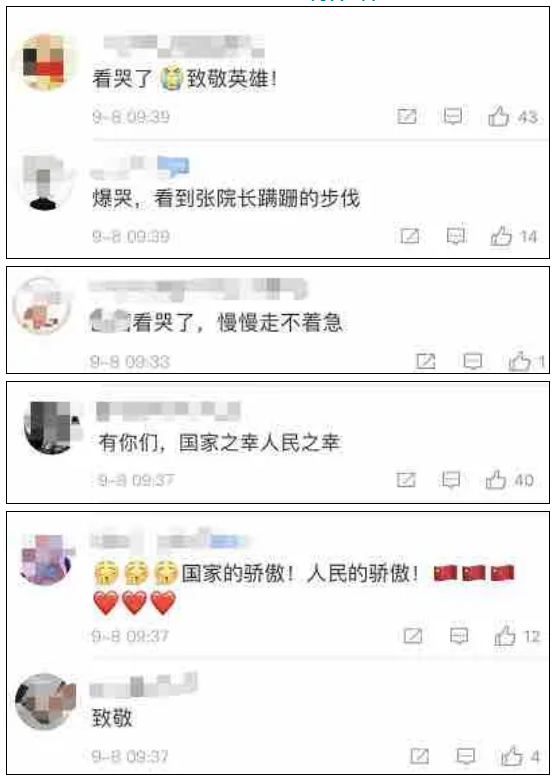The height and width of the screenshot is (783, 554).
Task: Open the avatar of the '致敬' commenter
Action: (45, 702)
